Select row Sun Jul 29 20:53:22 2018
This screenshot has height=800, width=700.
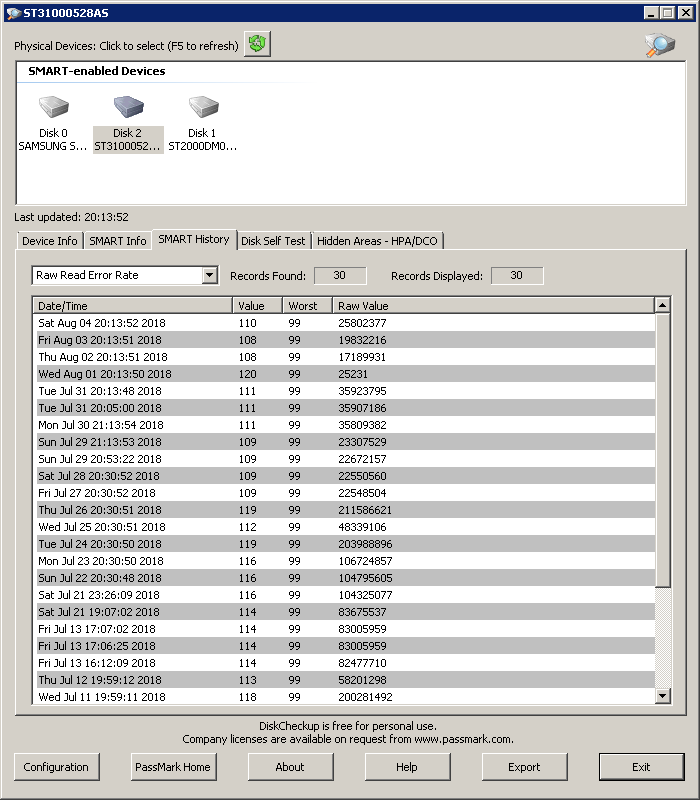pyautogui.click(x=344, y=459)
